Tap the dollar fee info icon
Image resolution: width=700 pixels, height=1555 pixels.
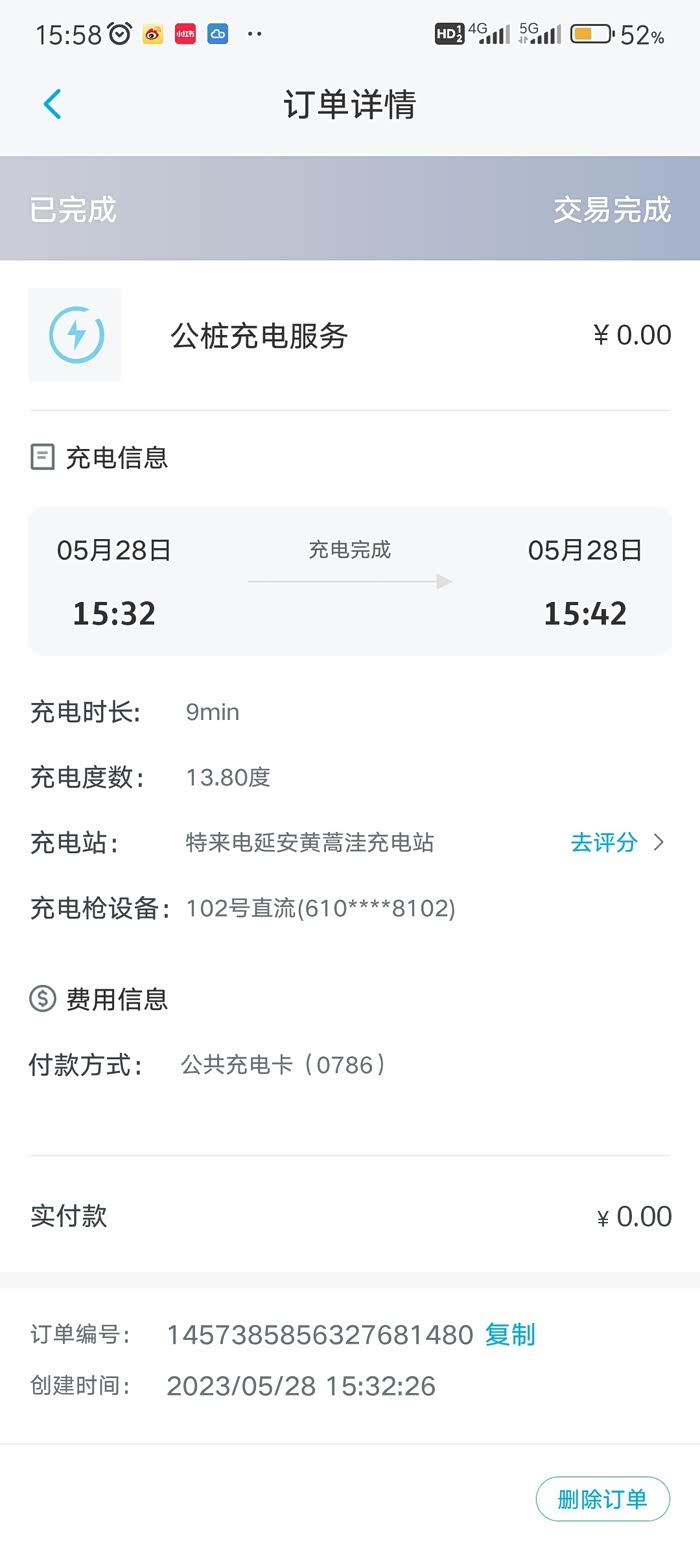click(42, 999)
